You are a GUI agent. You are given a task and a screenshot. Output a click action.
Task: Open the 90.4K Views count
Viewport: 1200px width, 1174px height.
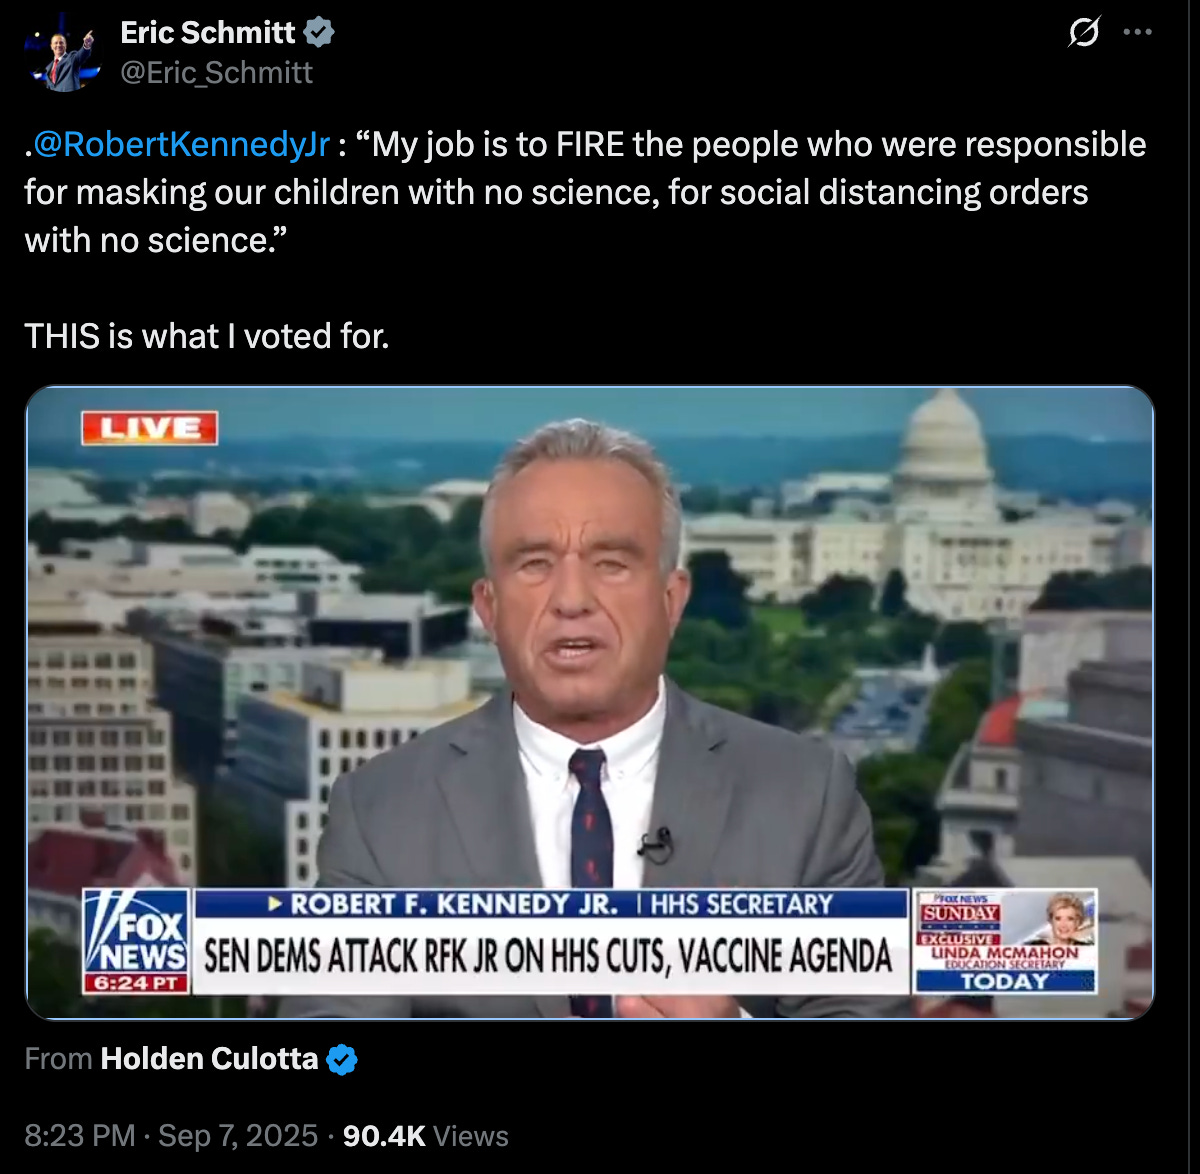(425, 1136)
